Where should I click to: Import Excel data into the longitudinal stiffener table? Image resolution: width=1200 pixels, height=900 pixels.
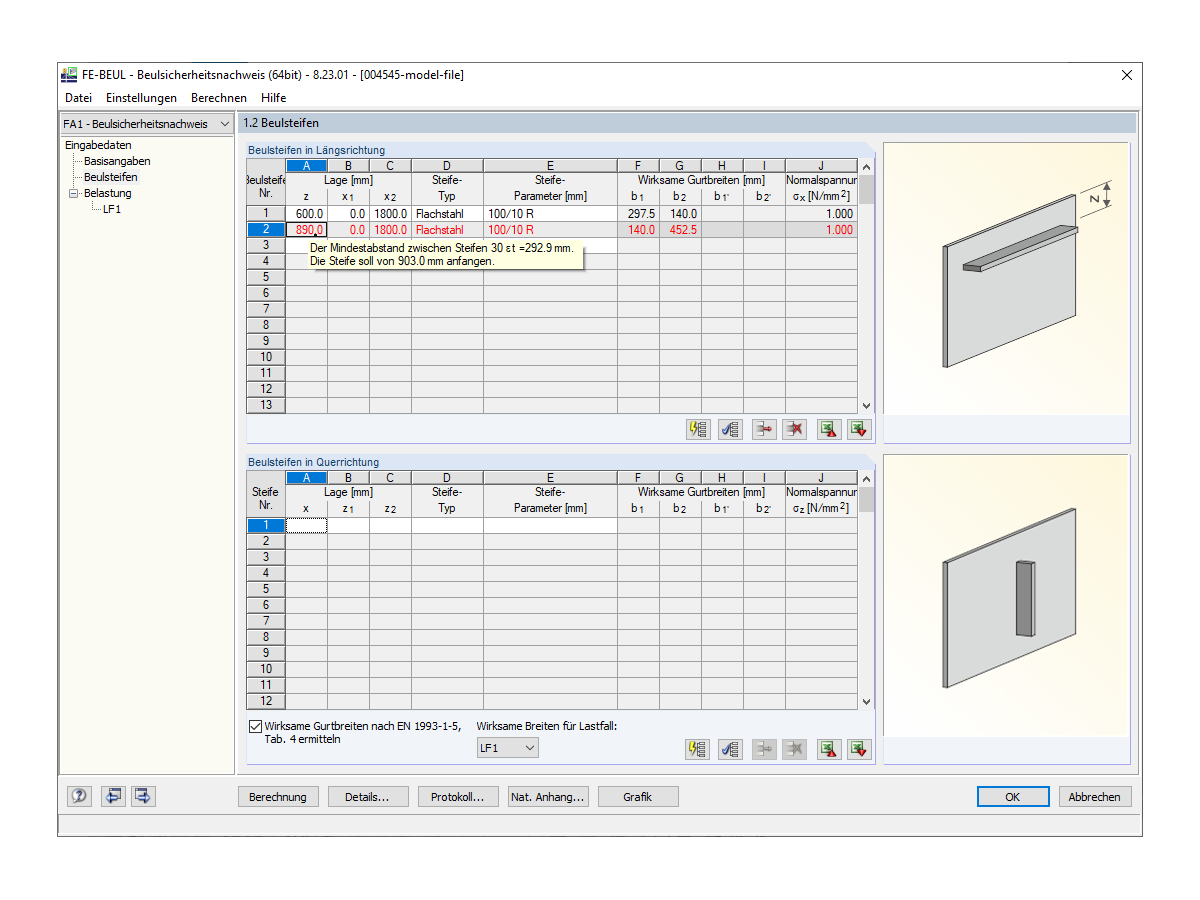[x=828, y=429]
